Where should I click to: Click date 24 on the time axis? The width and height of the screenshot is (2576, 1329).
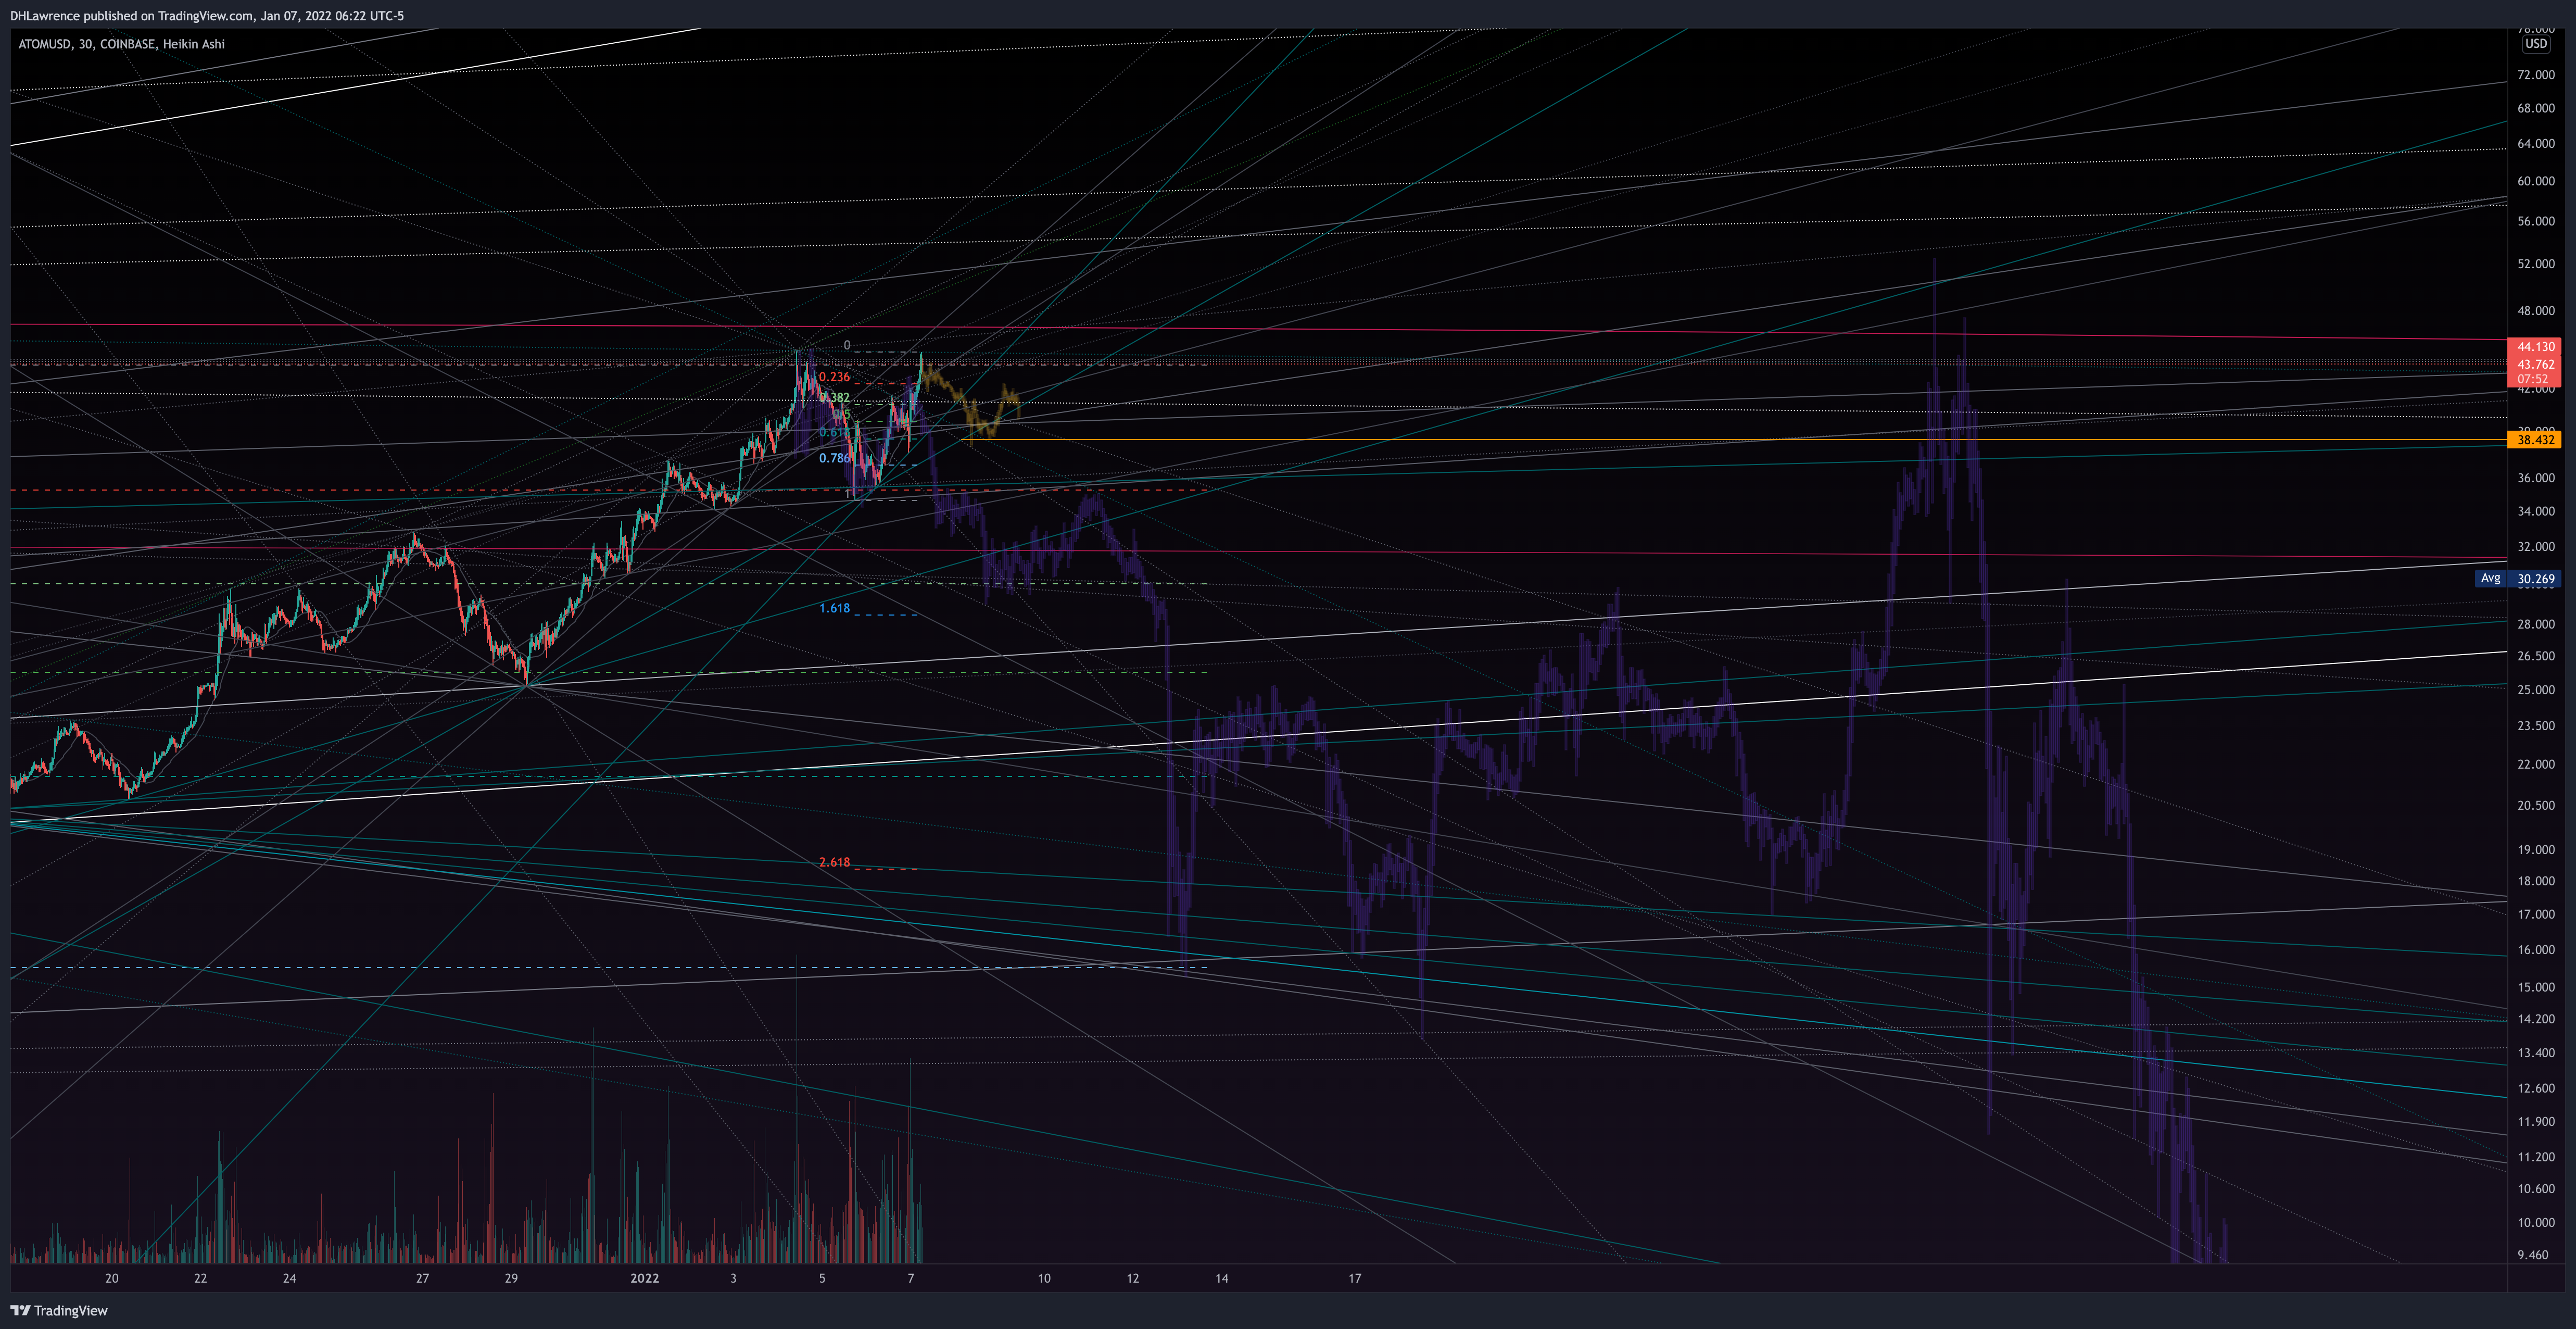[x=289, y=1278]
